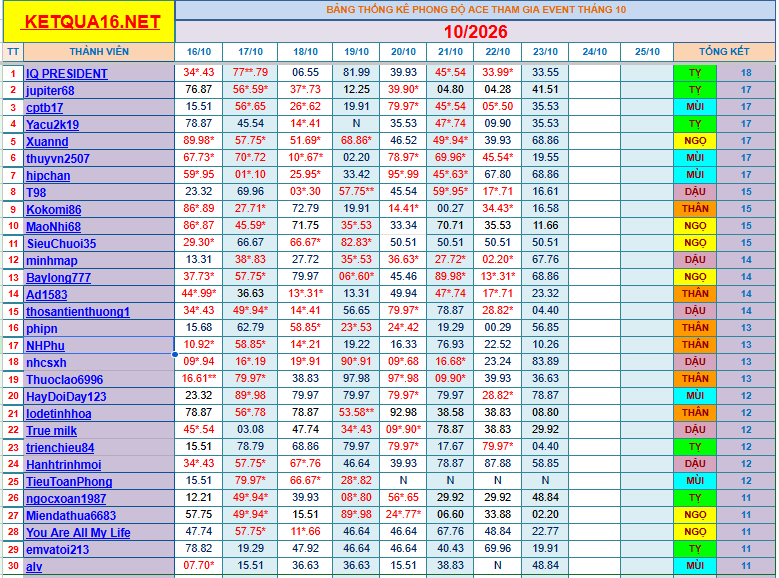Select the 24/10 date header
Image resolution: width=779 pixels, height=578 pixels.
pos(594,52)
